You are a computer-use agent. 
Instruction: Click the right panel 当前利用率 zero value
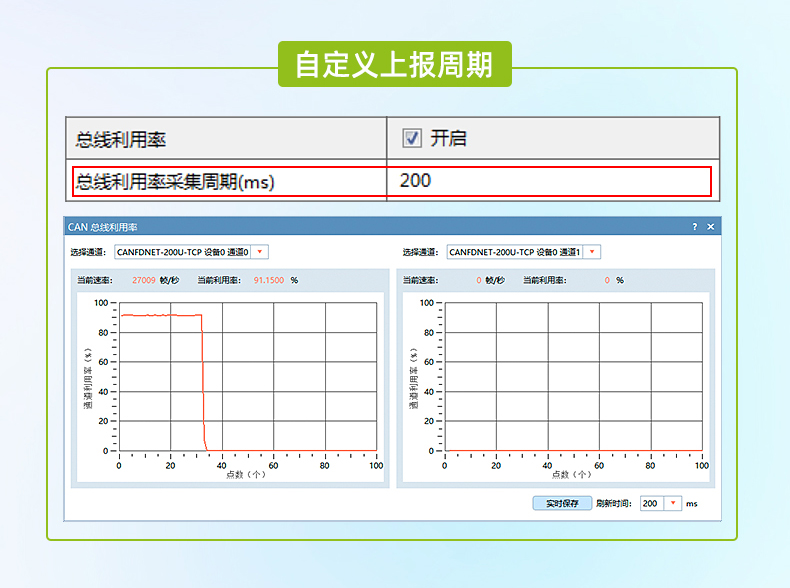(x=607, y=280)
